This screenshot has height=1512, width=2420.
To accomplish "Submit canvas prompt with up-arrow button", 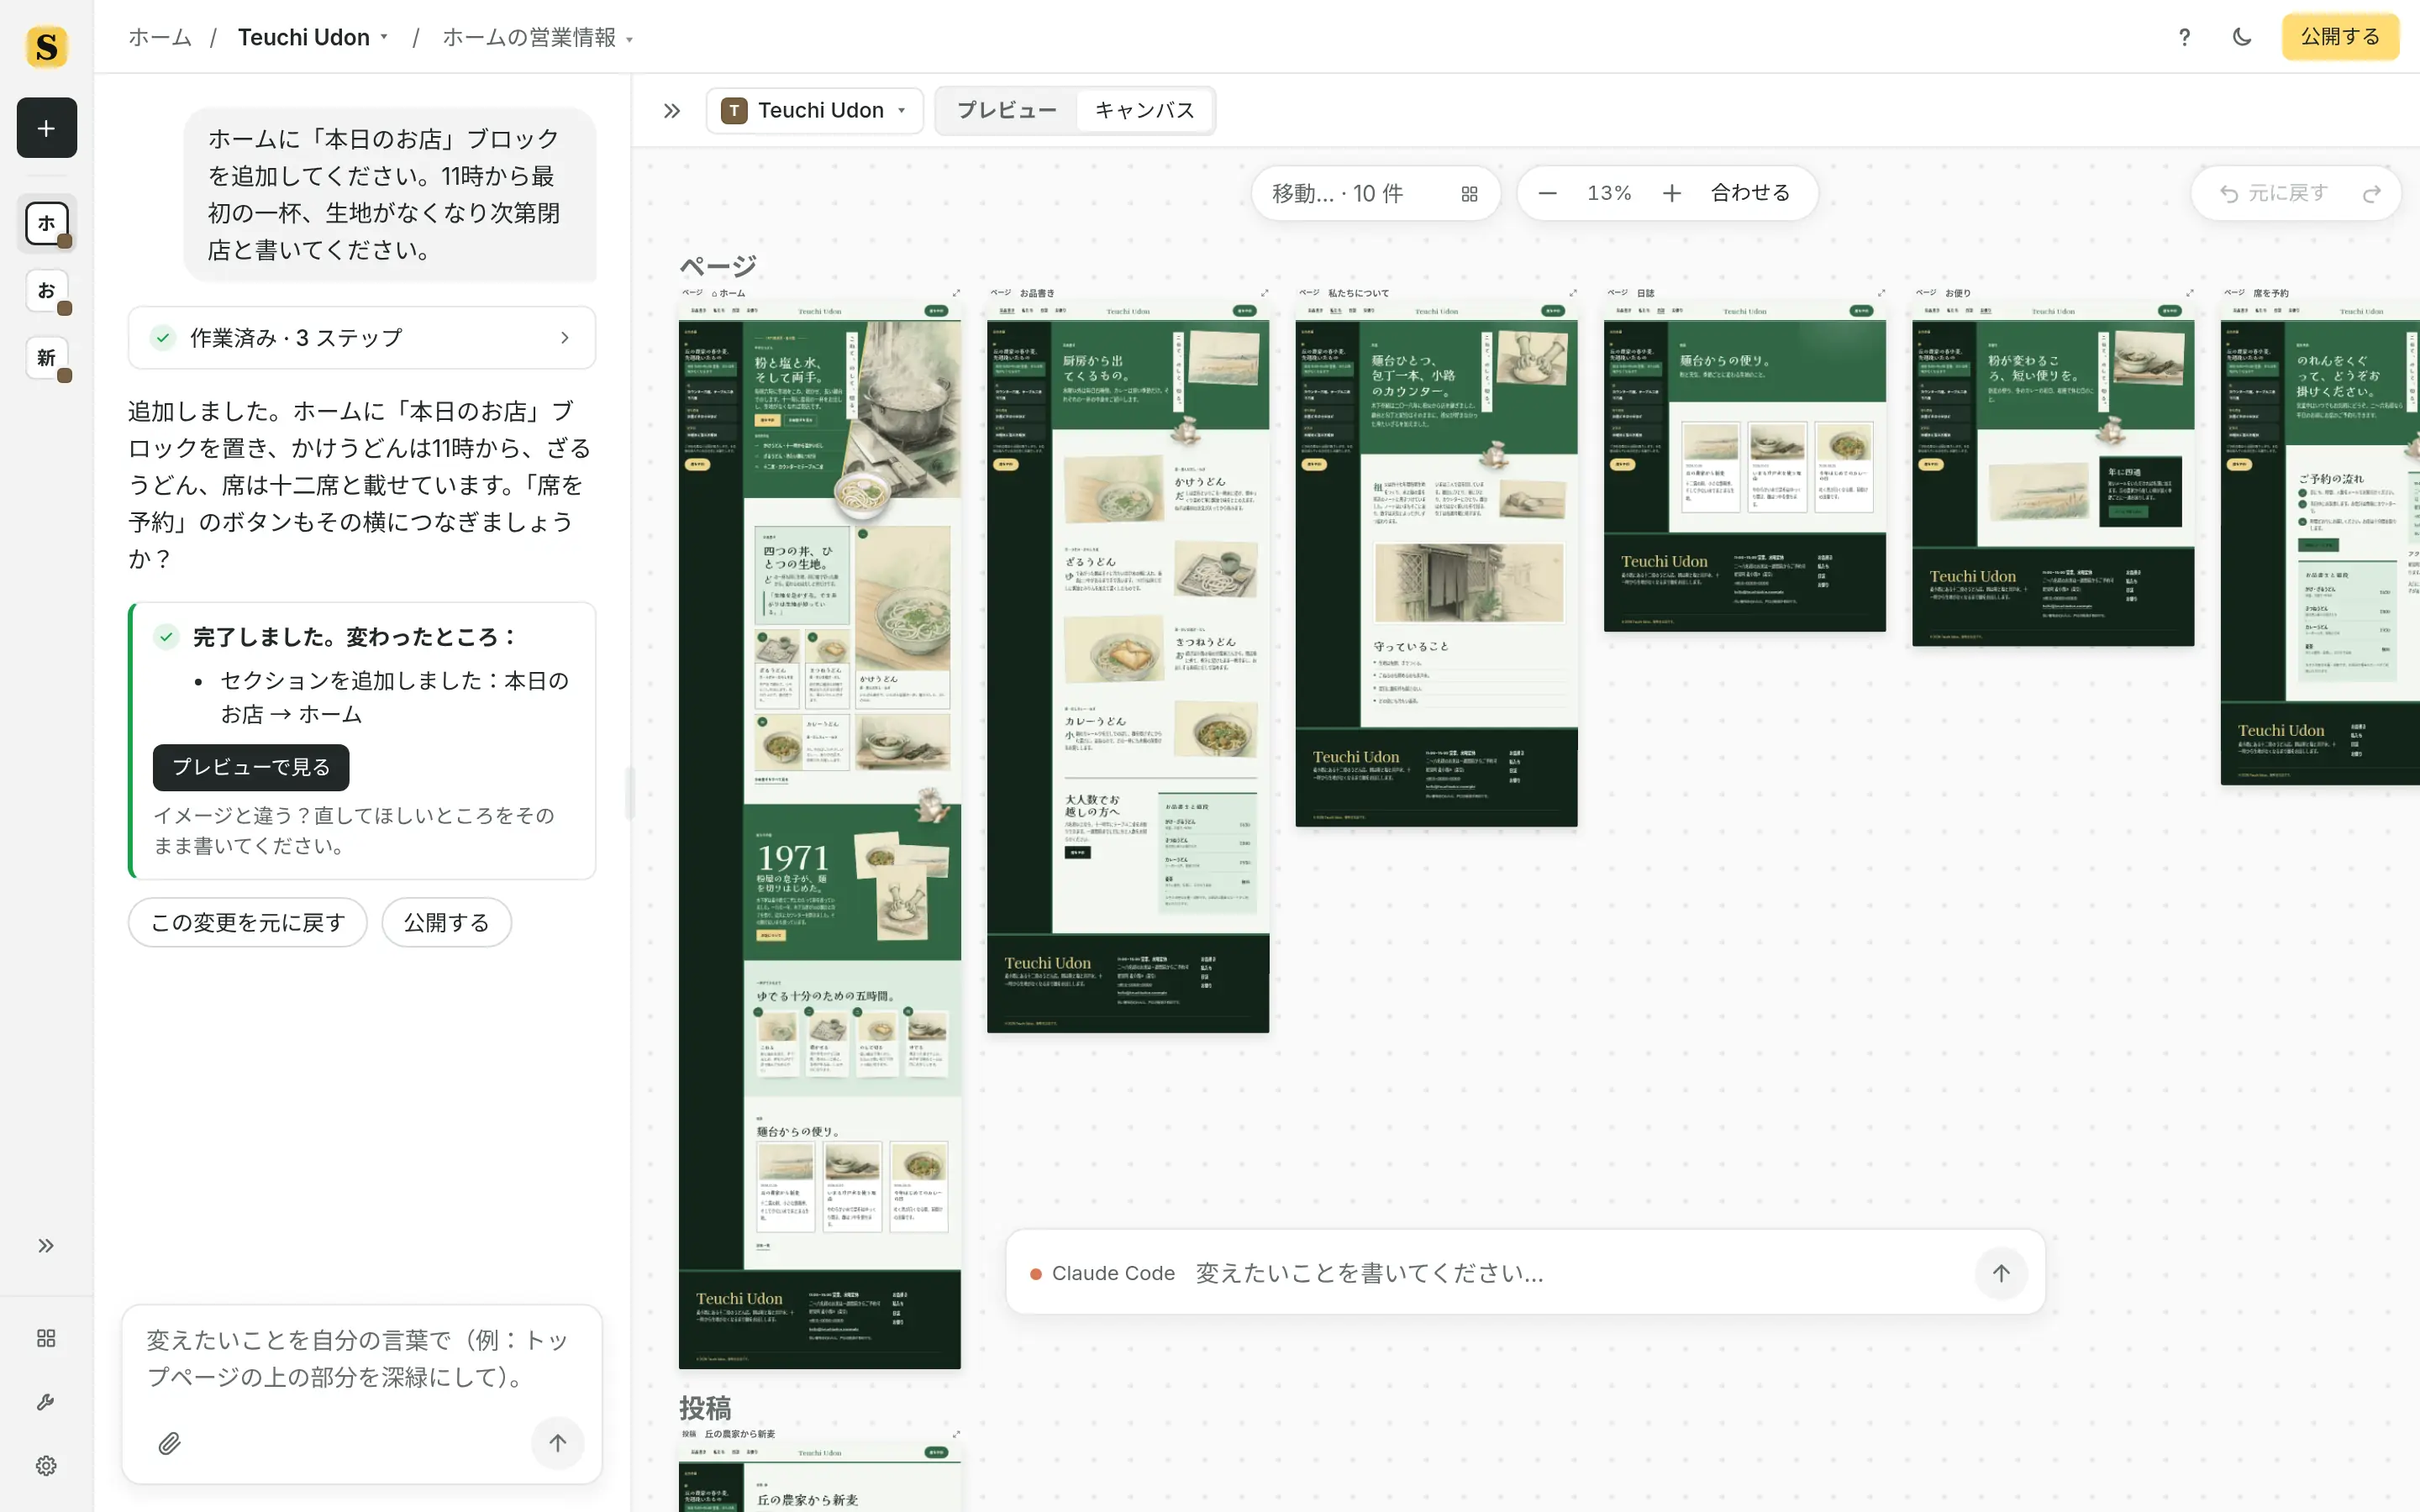I will tap(2001, 1273).
